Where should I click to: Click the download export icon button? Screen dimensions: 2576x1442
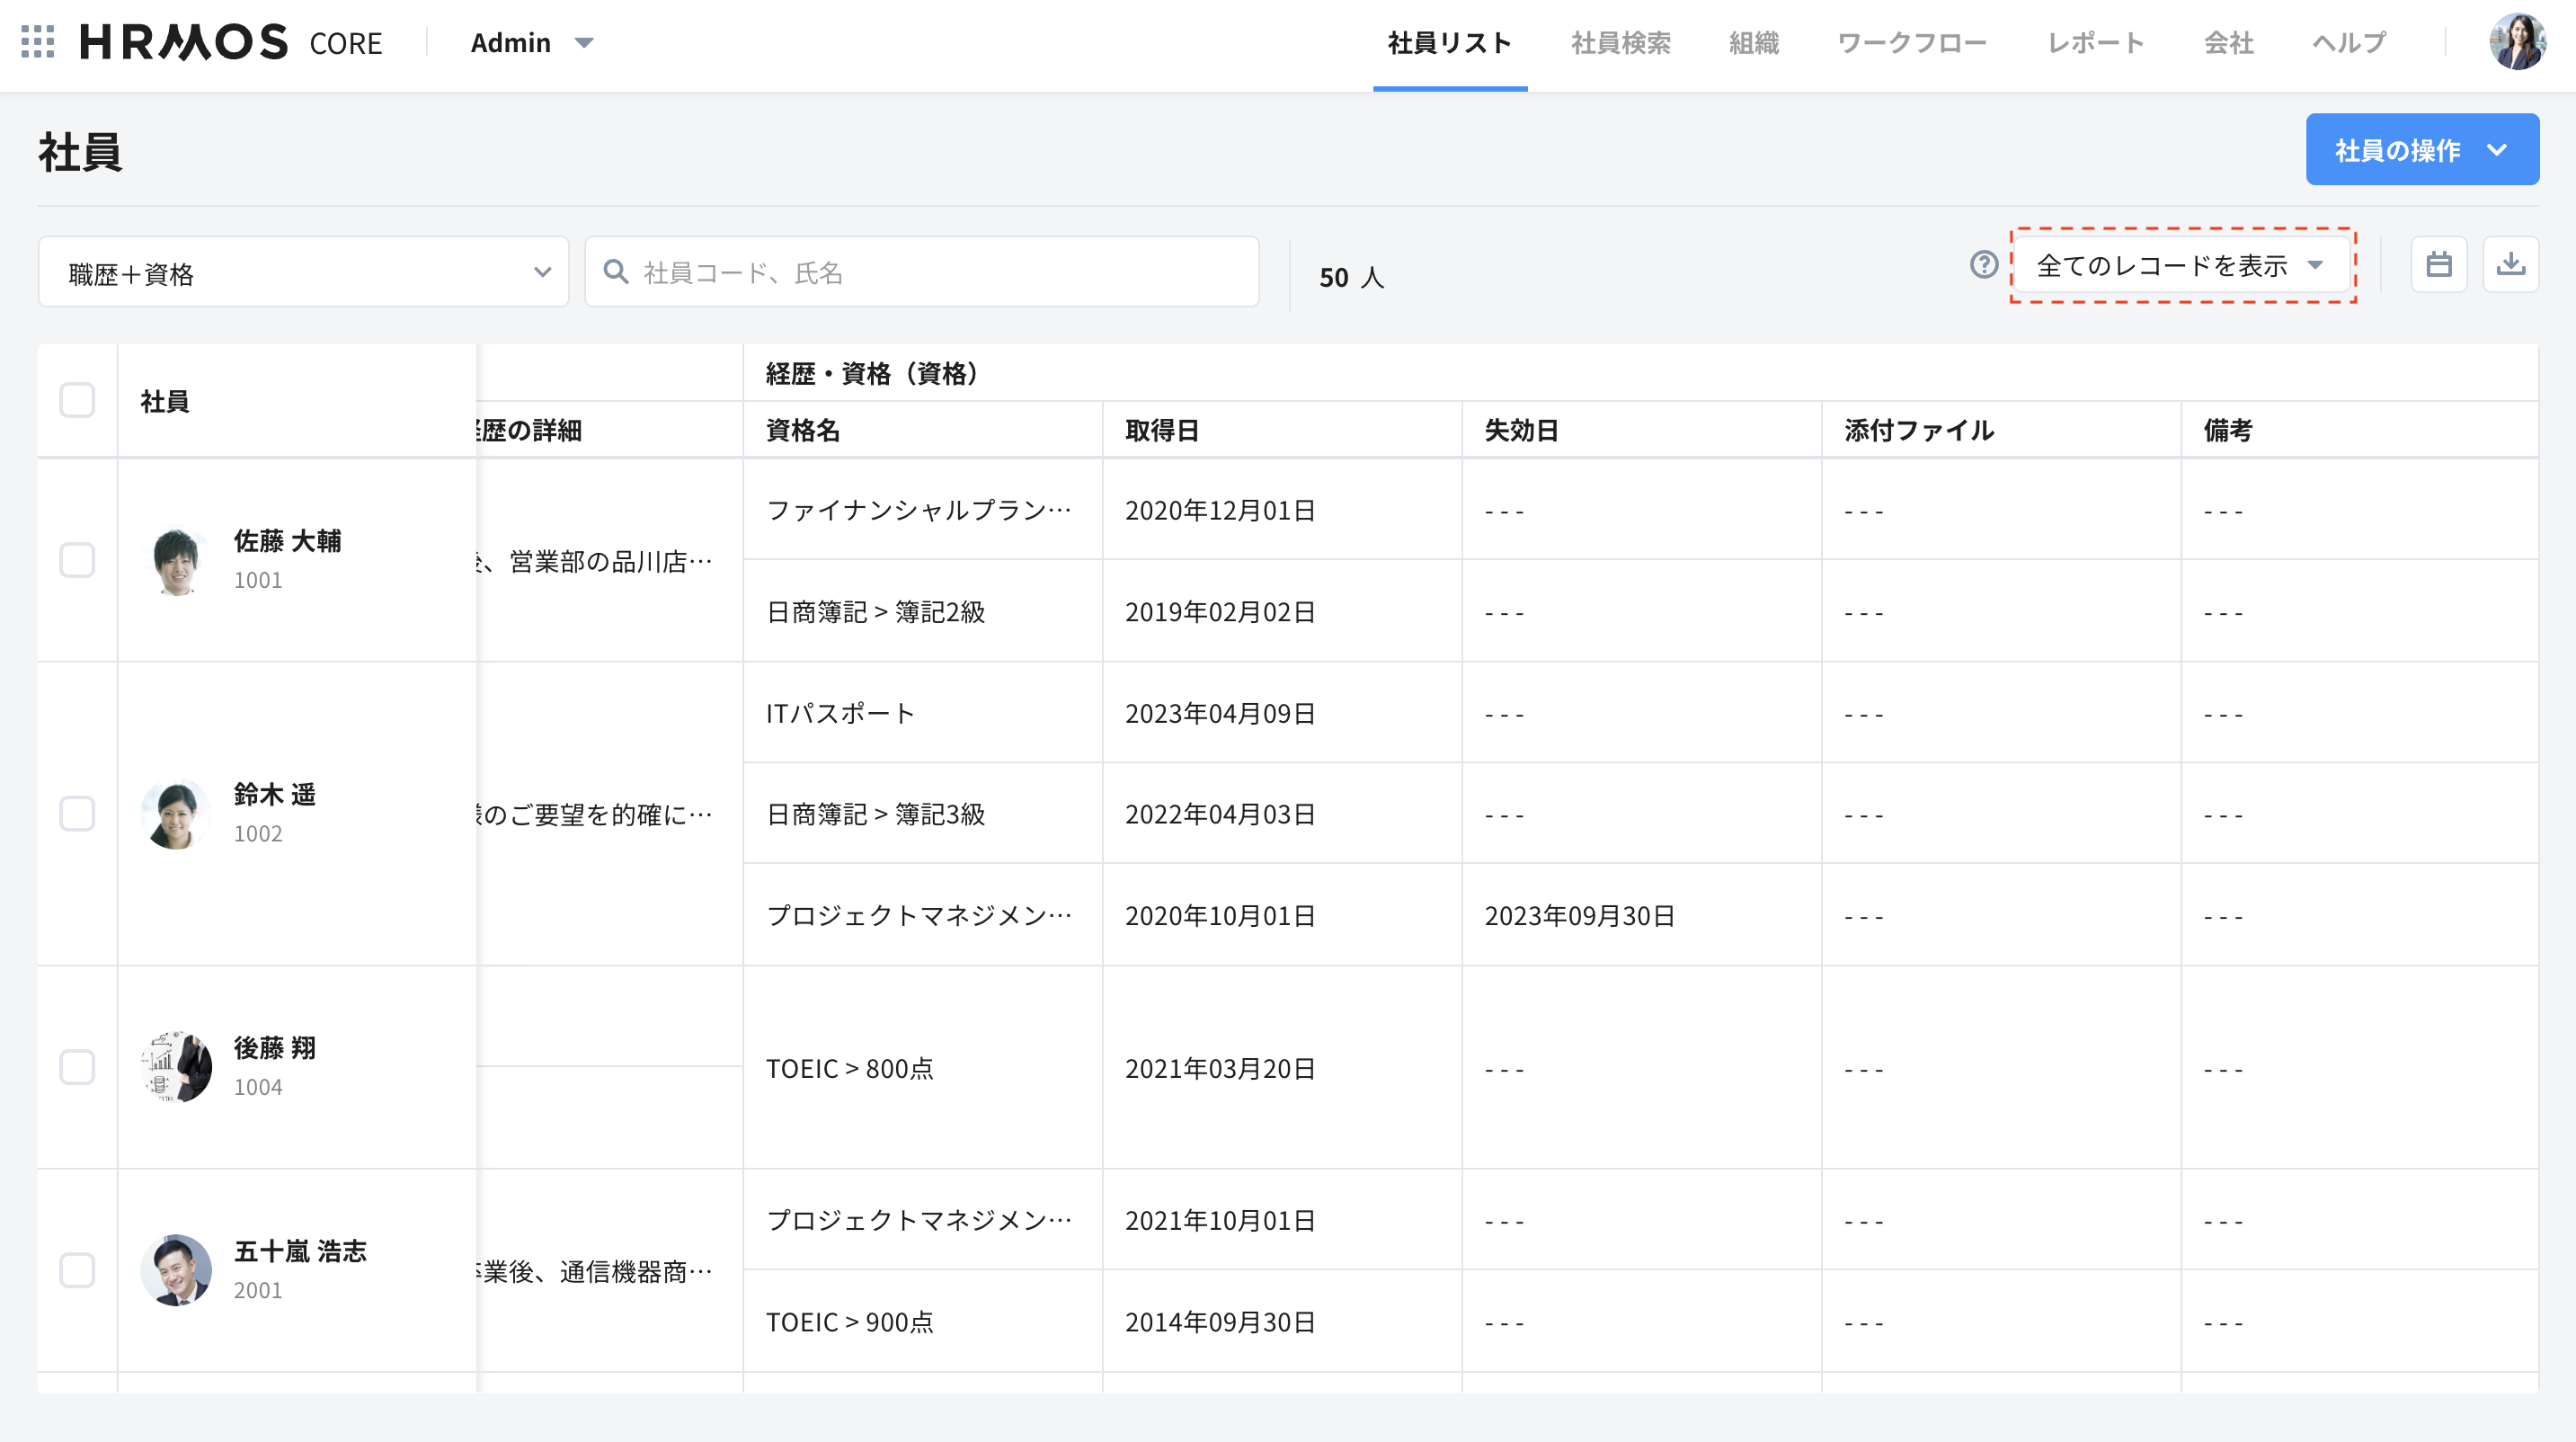point(2510,265)
